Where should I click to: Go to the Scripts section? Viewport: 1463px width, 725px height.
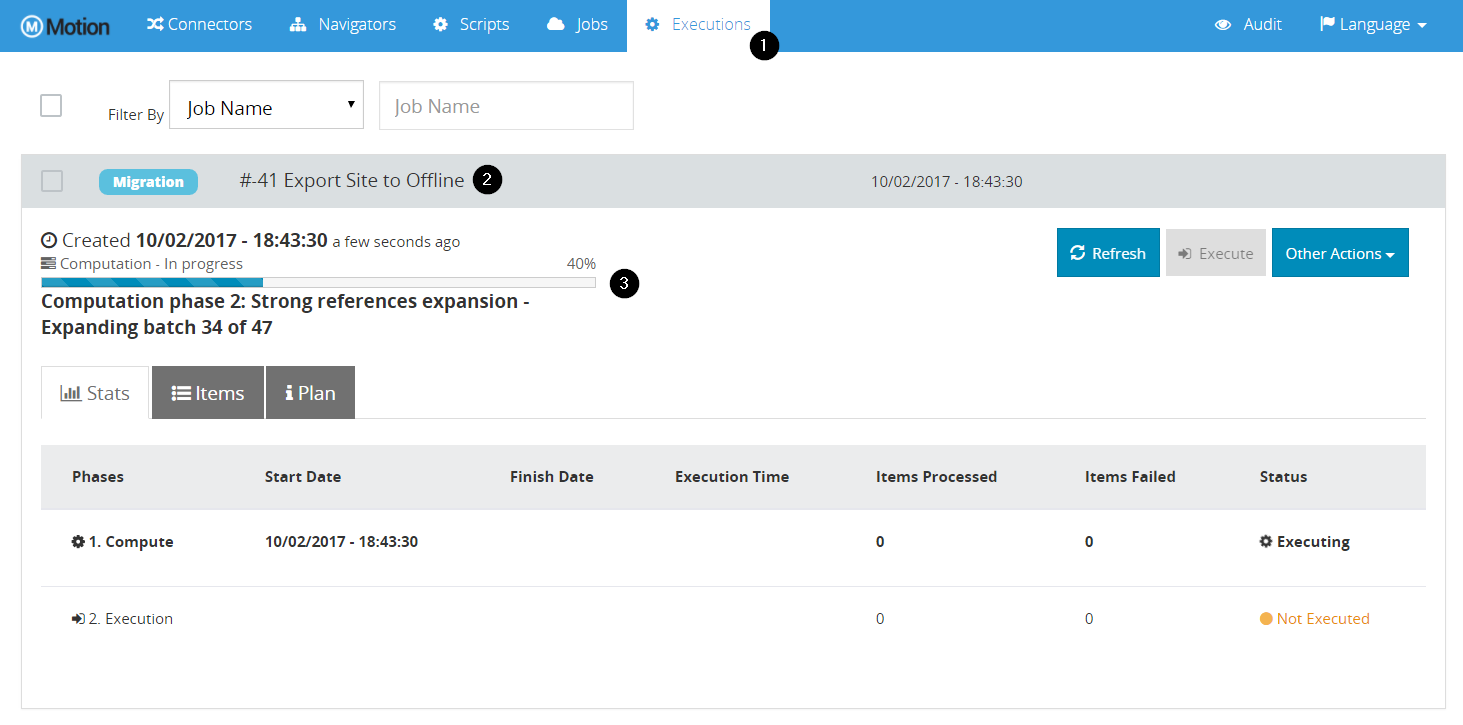tap(471, 25)
